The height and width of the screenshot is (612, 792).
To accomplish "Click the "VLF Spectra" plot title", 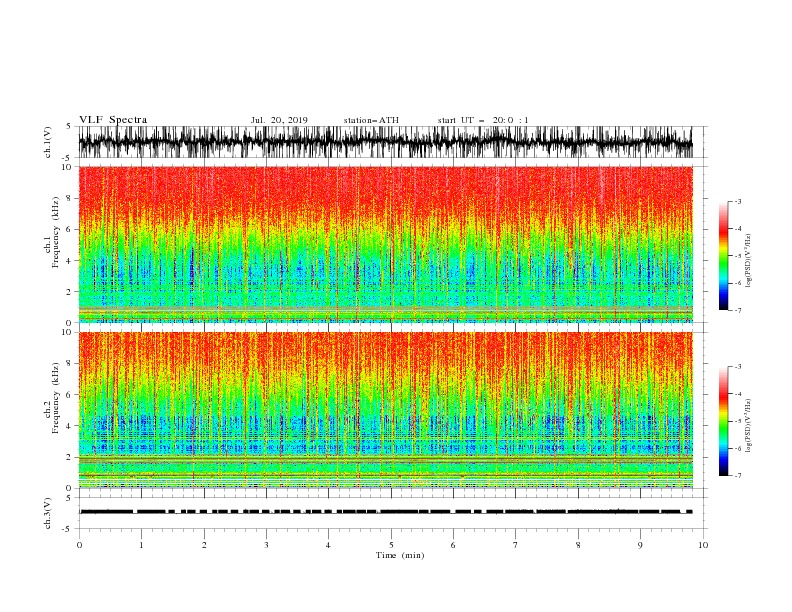I will click(x=113, y=120).
